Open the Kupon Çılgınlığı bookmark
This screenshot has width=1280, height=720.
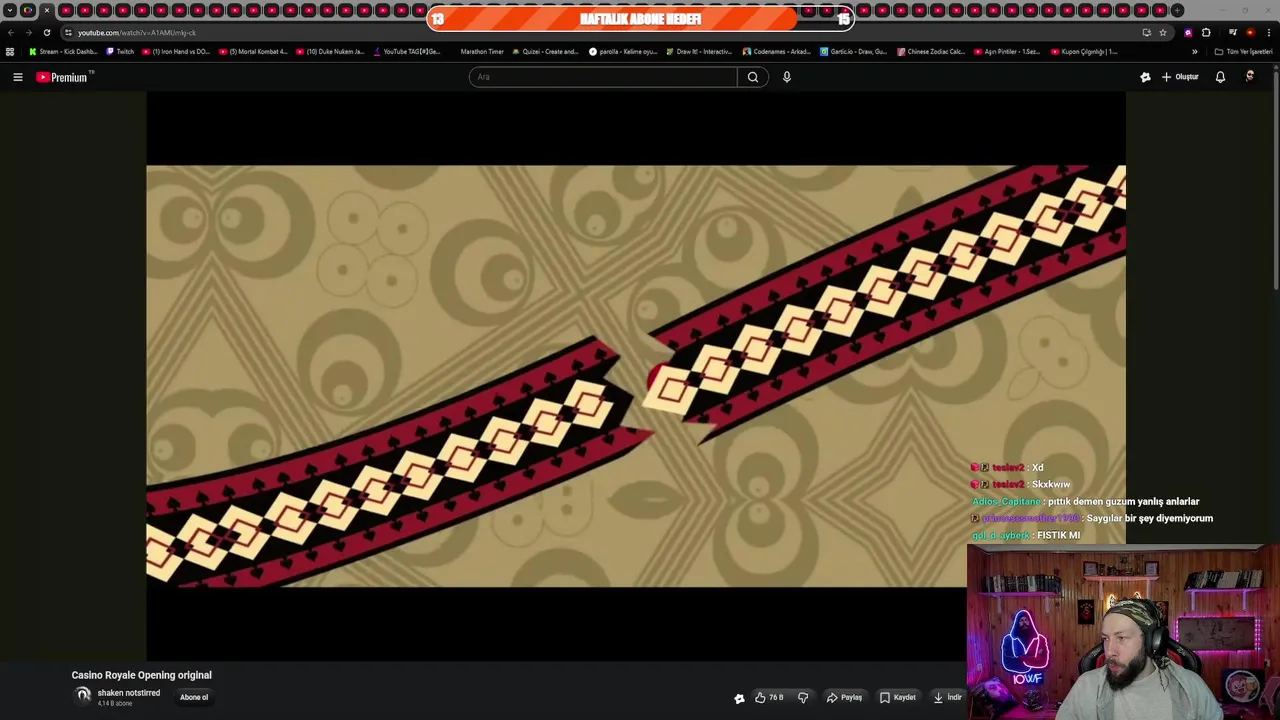pyautogui.click(x=1084, y=51)
